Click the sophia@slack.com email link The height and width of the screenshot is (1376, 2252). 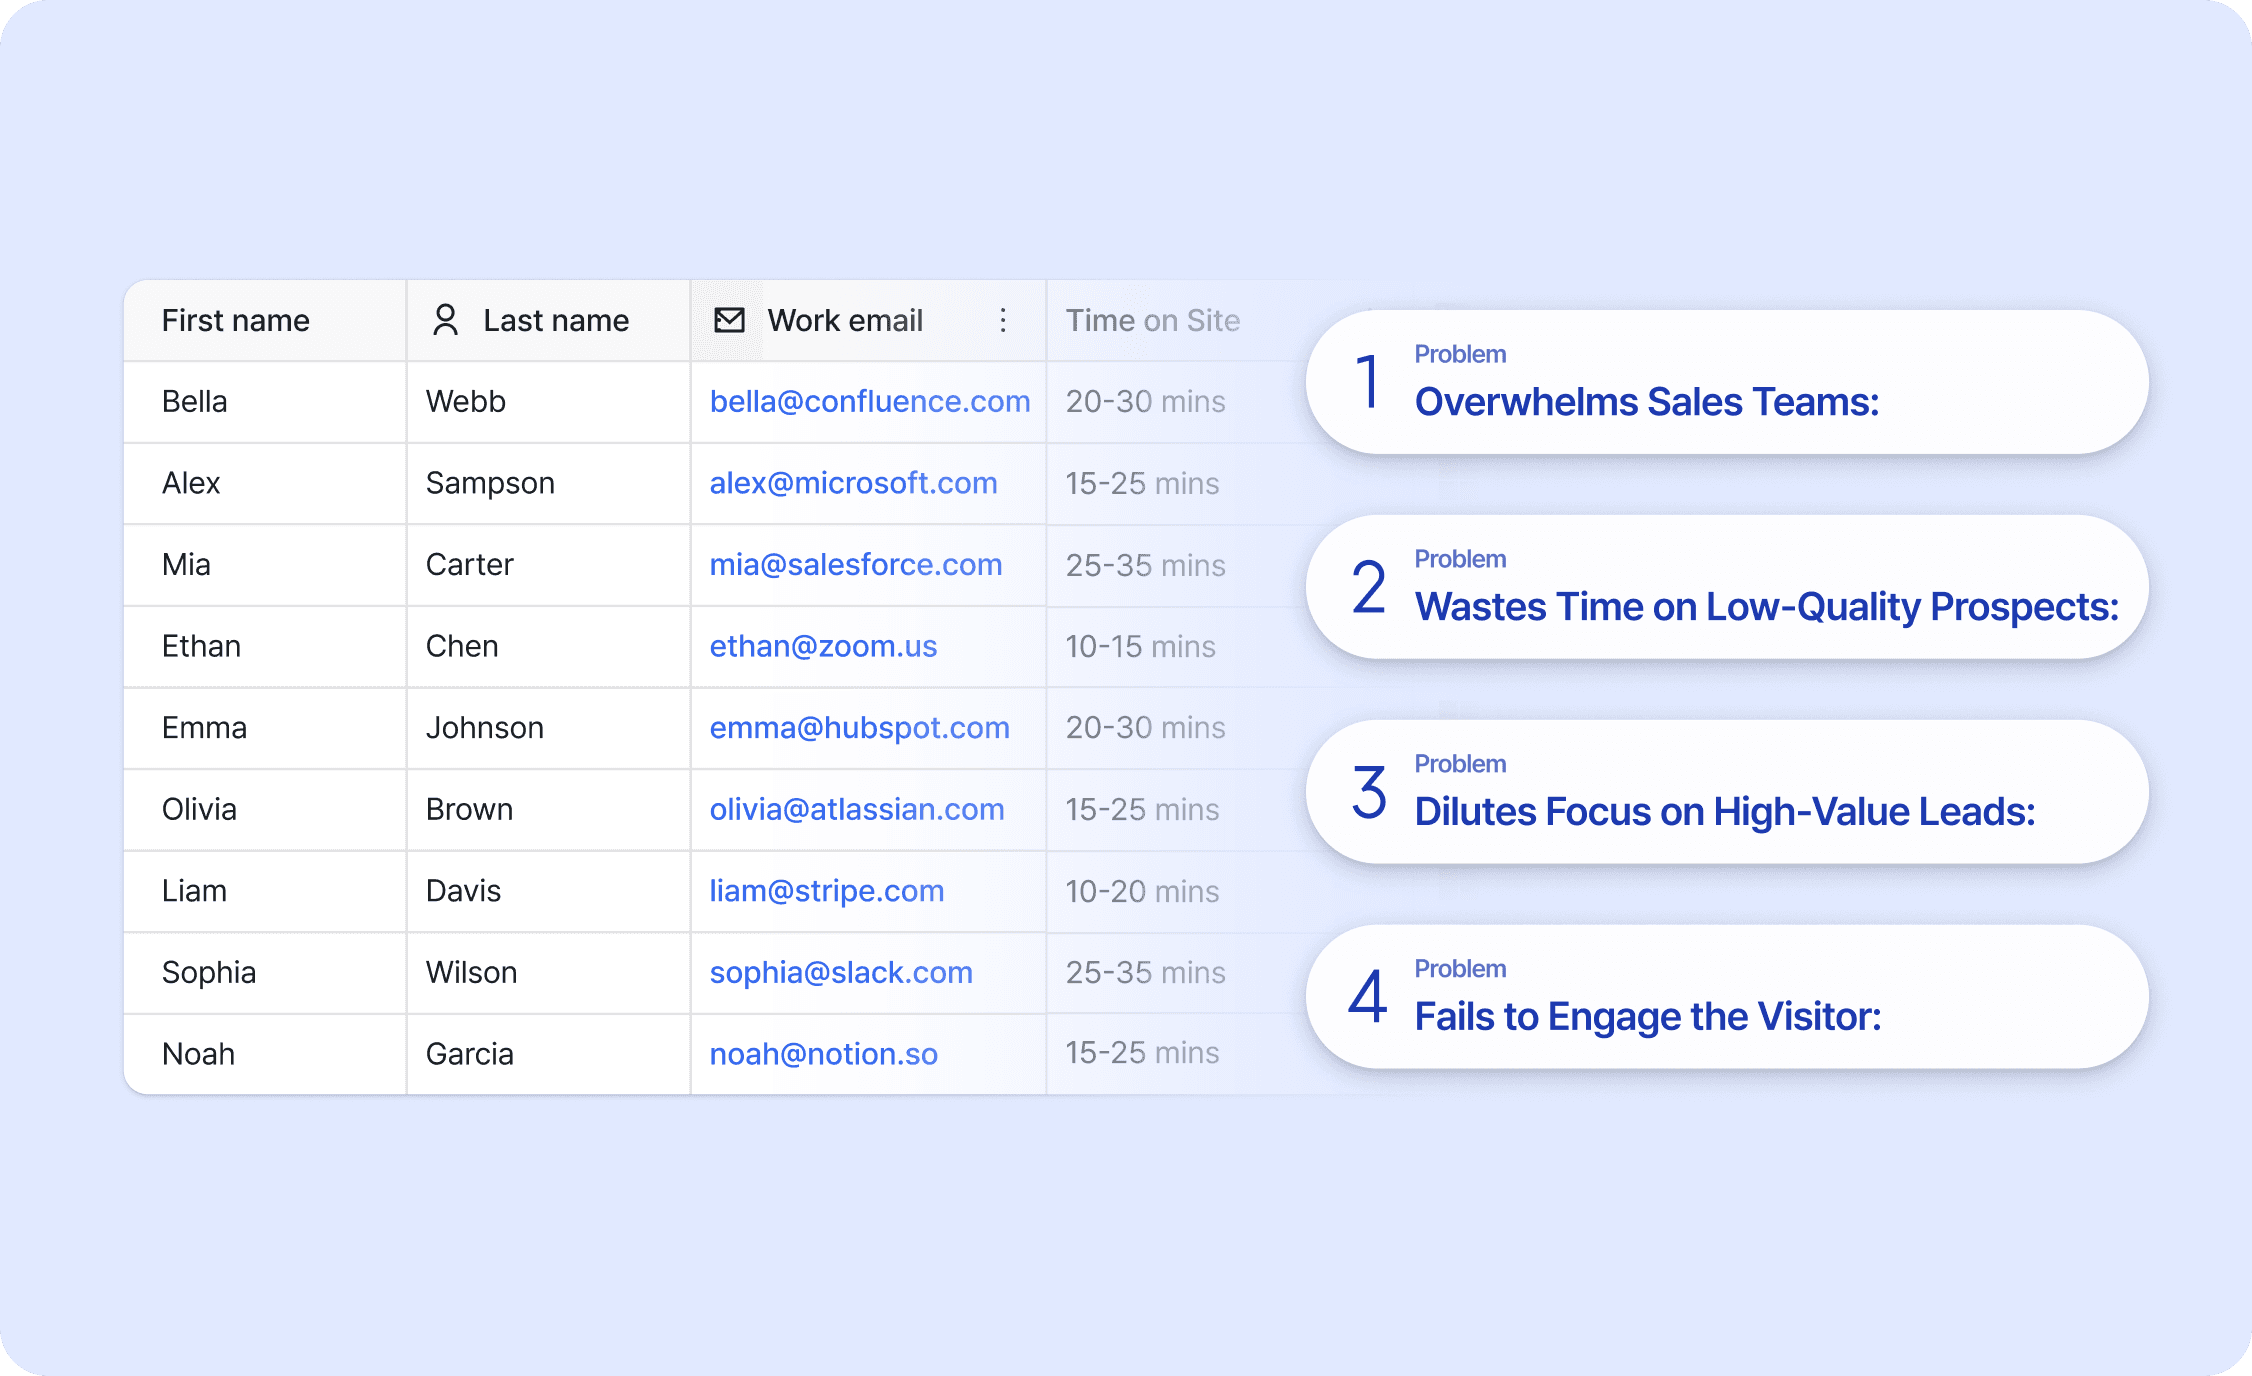click(840, 972)
